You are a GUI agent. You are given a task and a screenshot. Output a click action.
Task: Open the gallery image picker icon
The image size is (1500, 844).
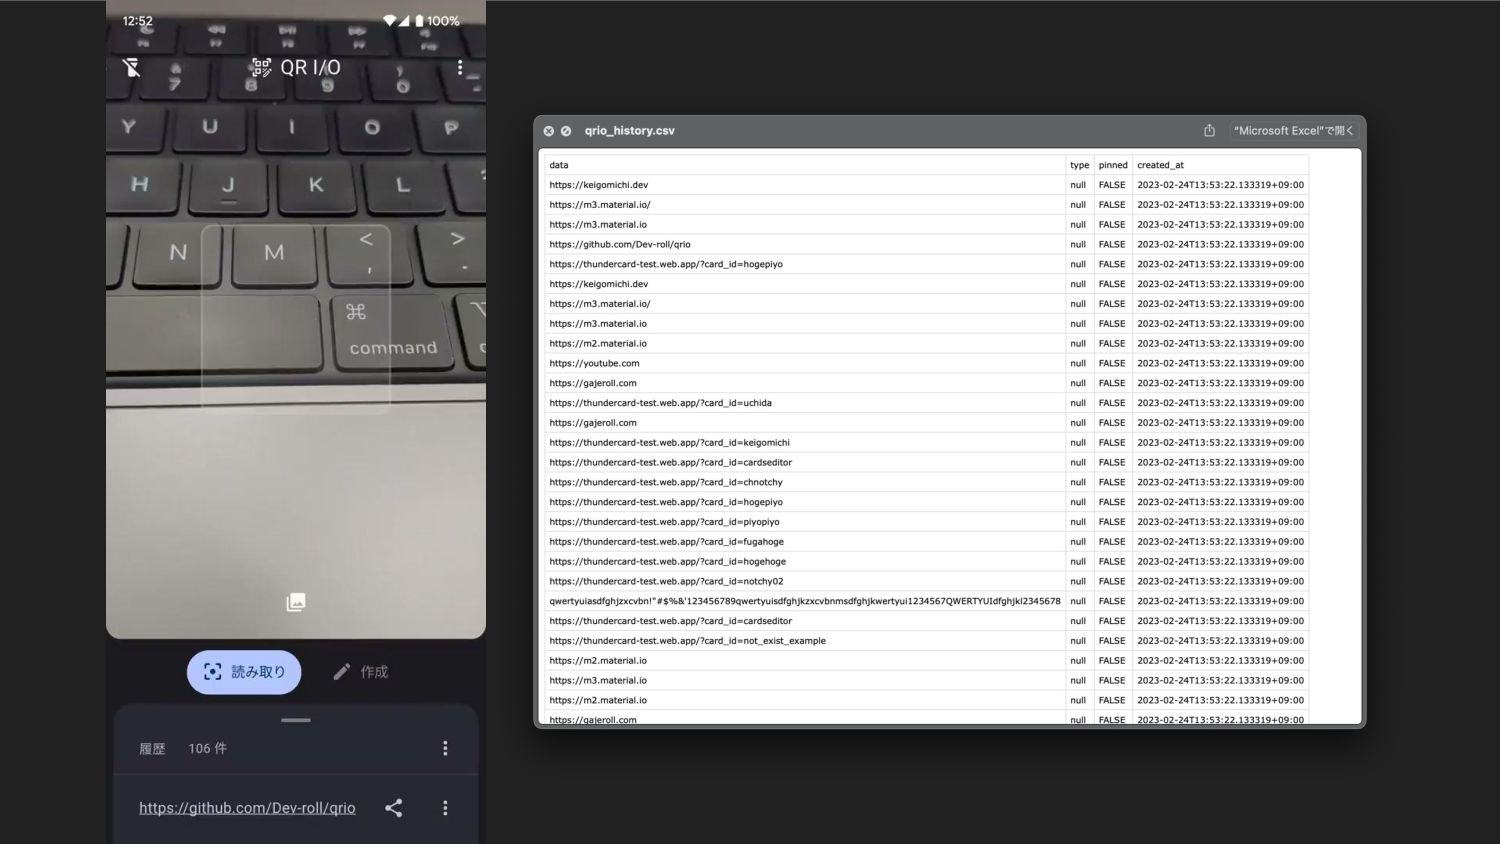(296, 602)
